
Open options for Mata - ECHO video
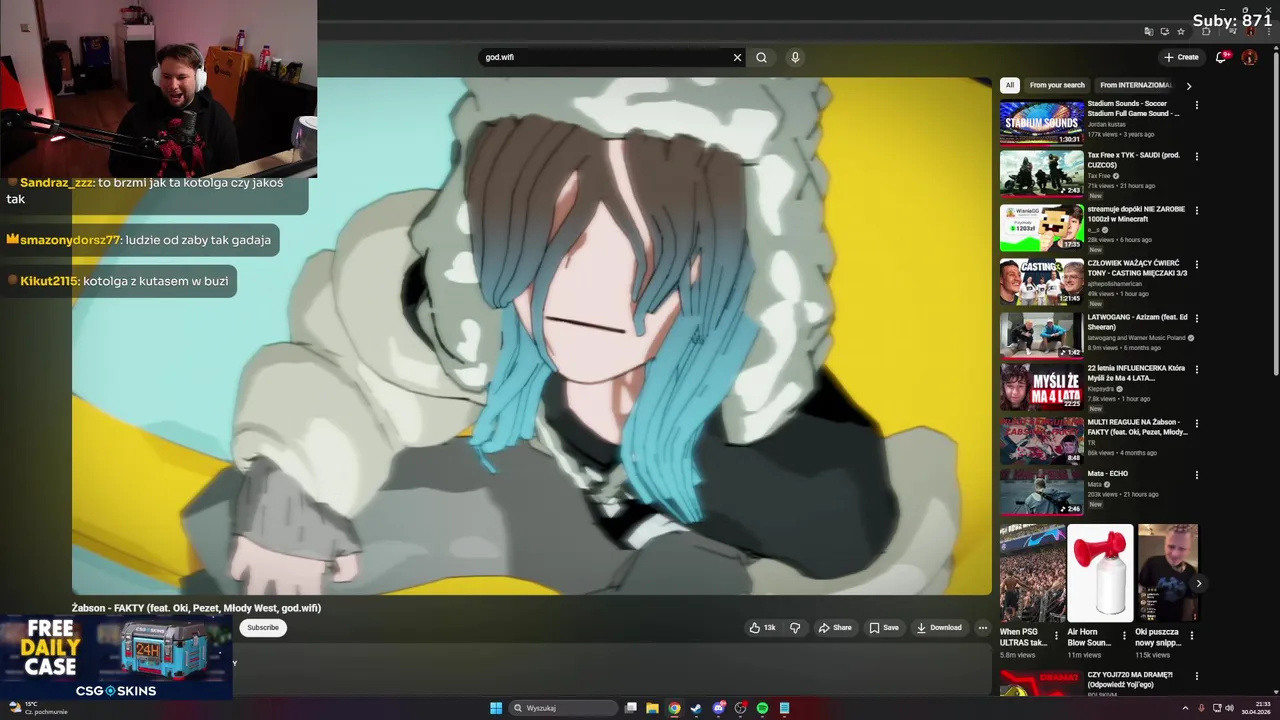[x=1196, y=475]
